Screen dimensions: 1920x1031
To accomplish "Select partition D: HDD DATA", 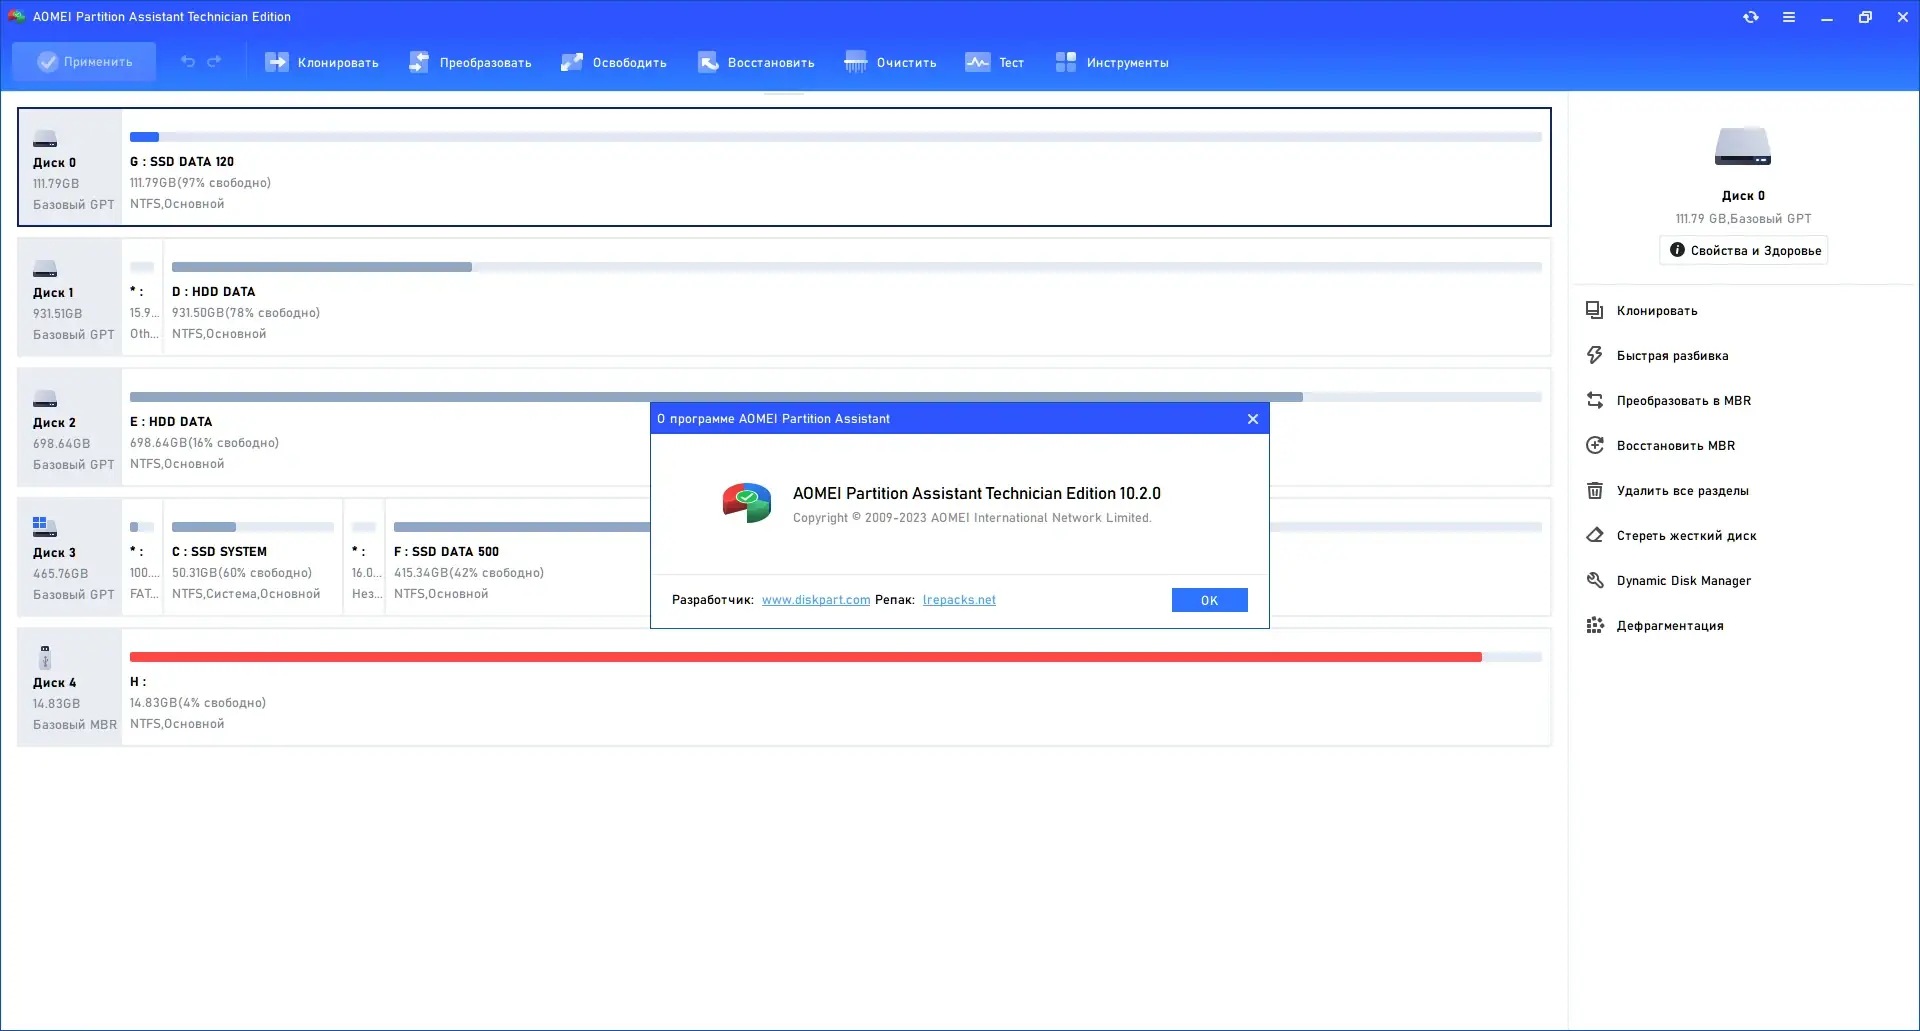I will click(x=856, y=297).
